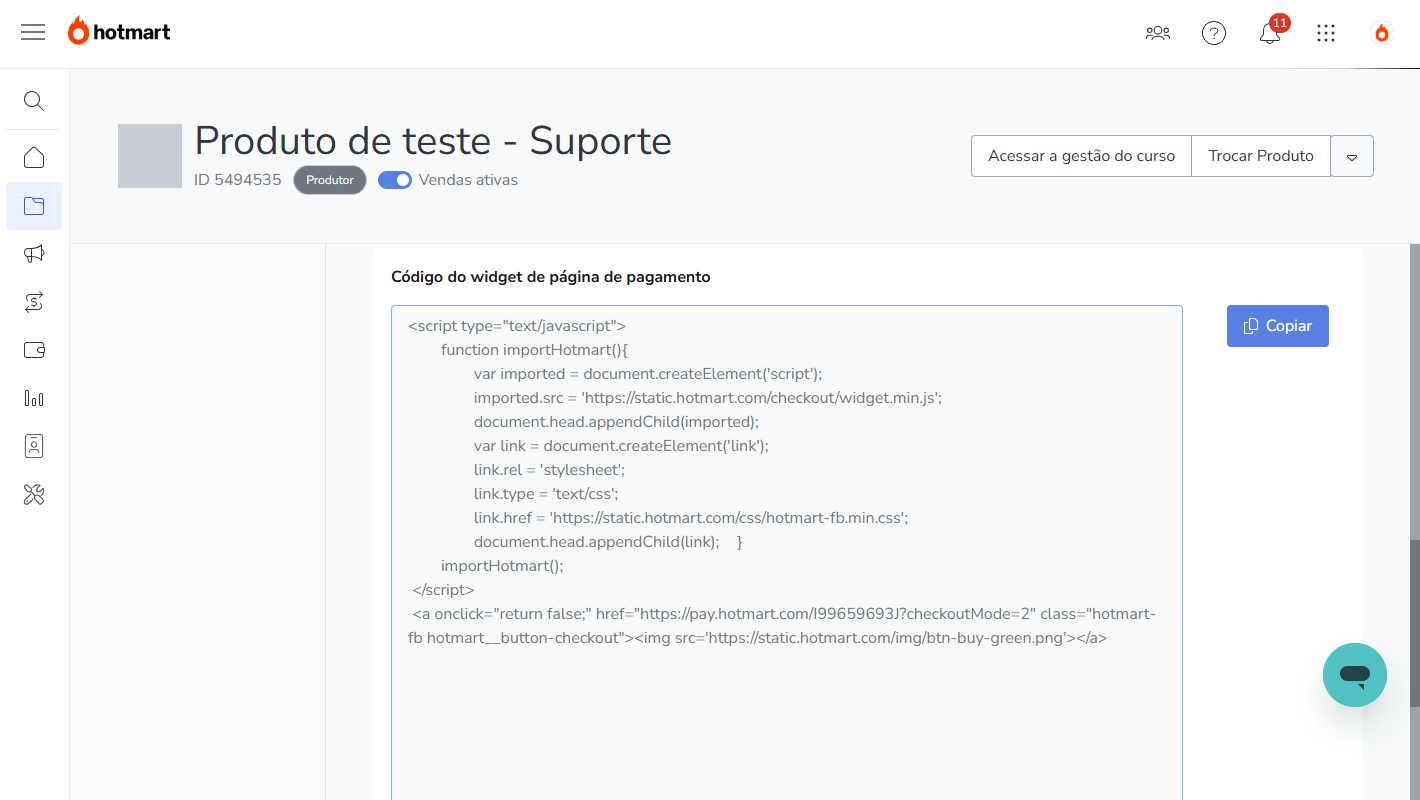
Task: Expand the dropdown arrow beside Trocar Produto
Action: point(1352,157)
